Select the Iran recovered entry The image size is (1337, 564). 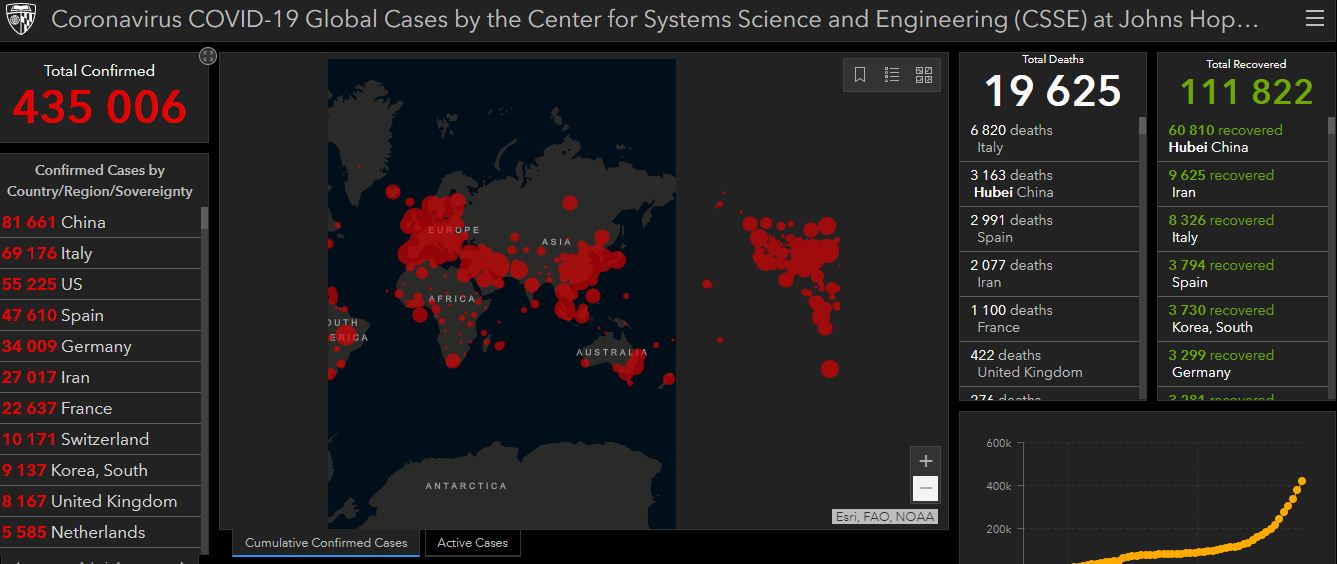pyautogui.click(x=1246, y=184)
